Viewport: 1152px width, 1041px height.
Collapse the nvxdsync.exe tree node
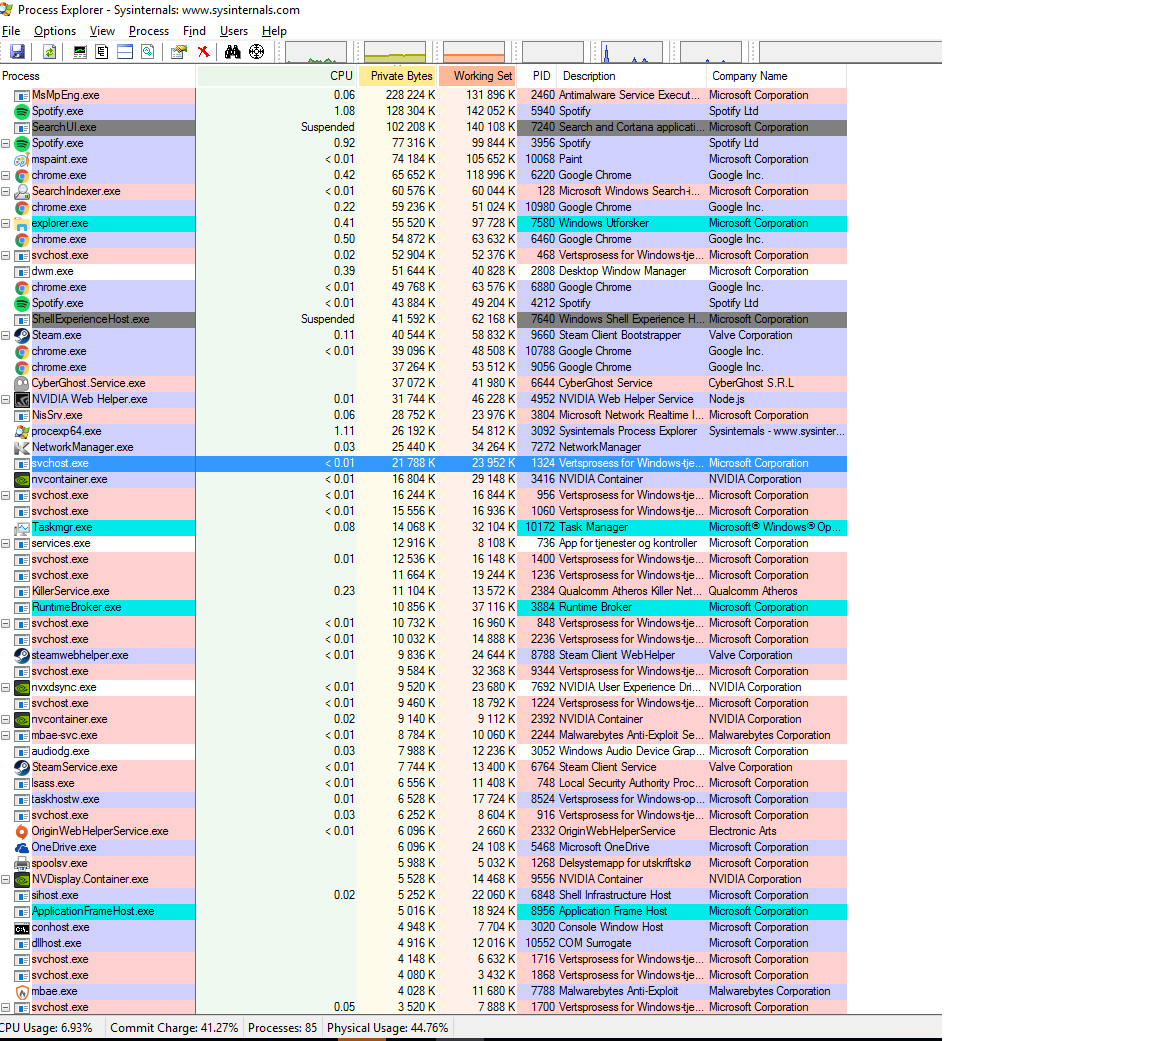point(6,688)
